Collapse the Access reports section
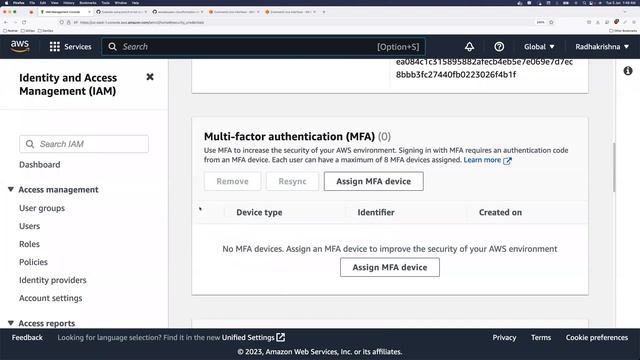This screenshot has width=640, height=360. click(11, 323)
